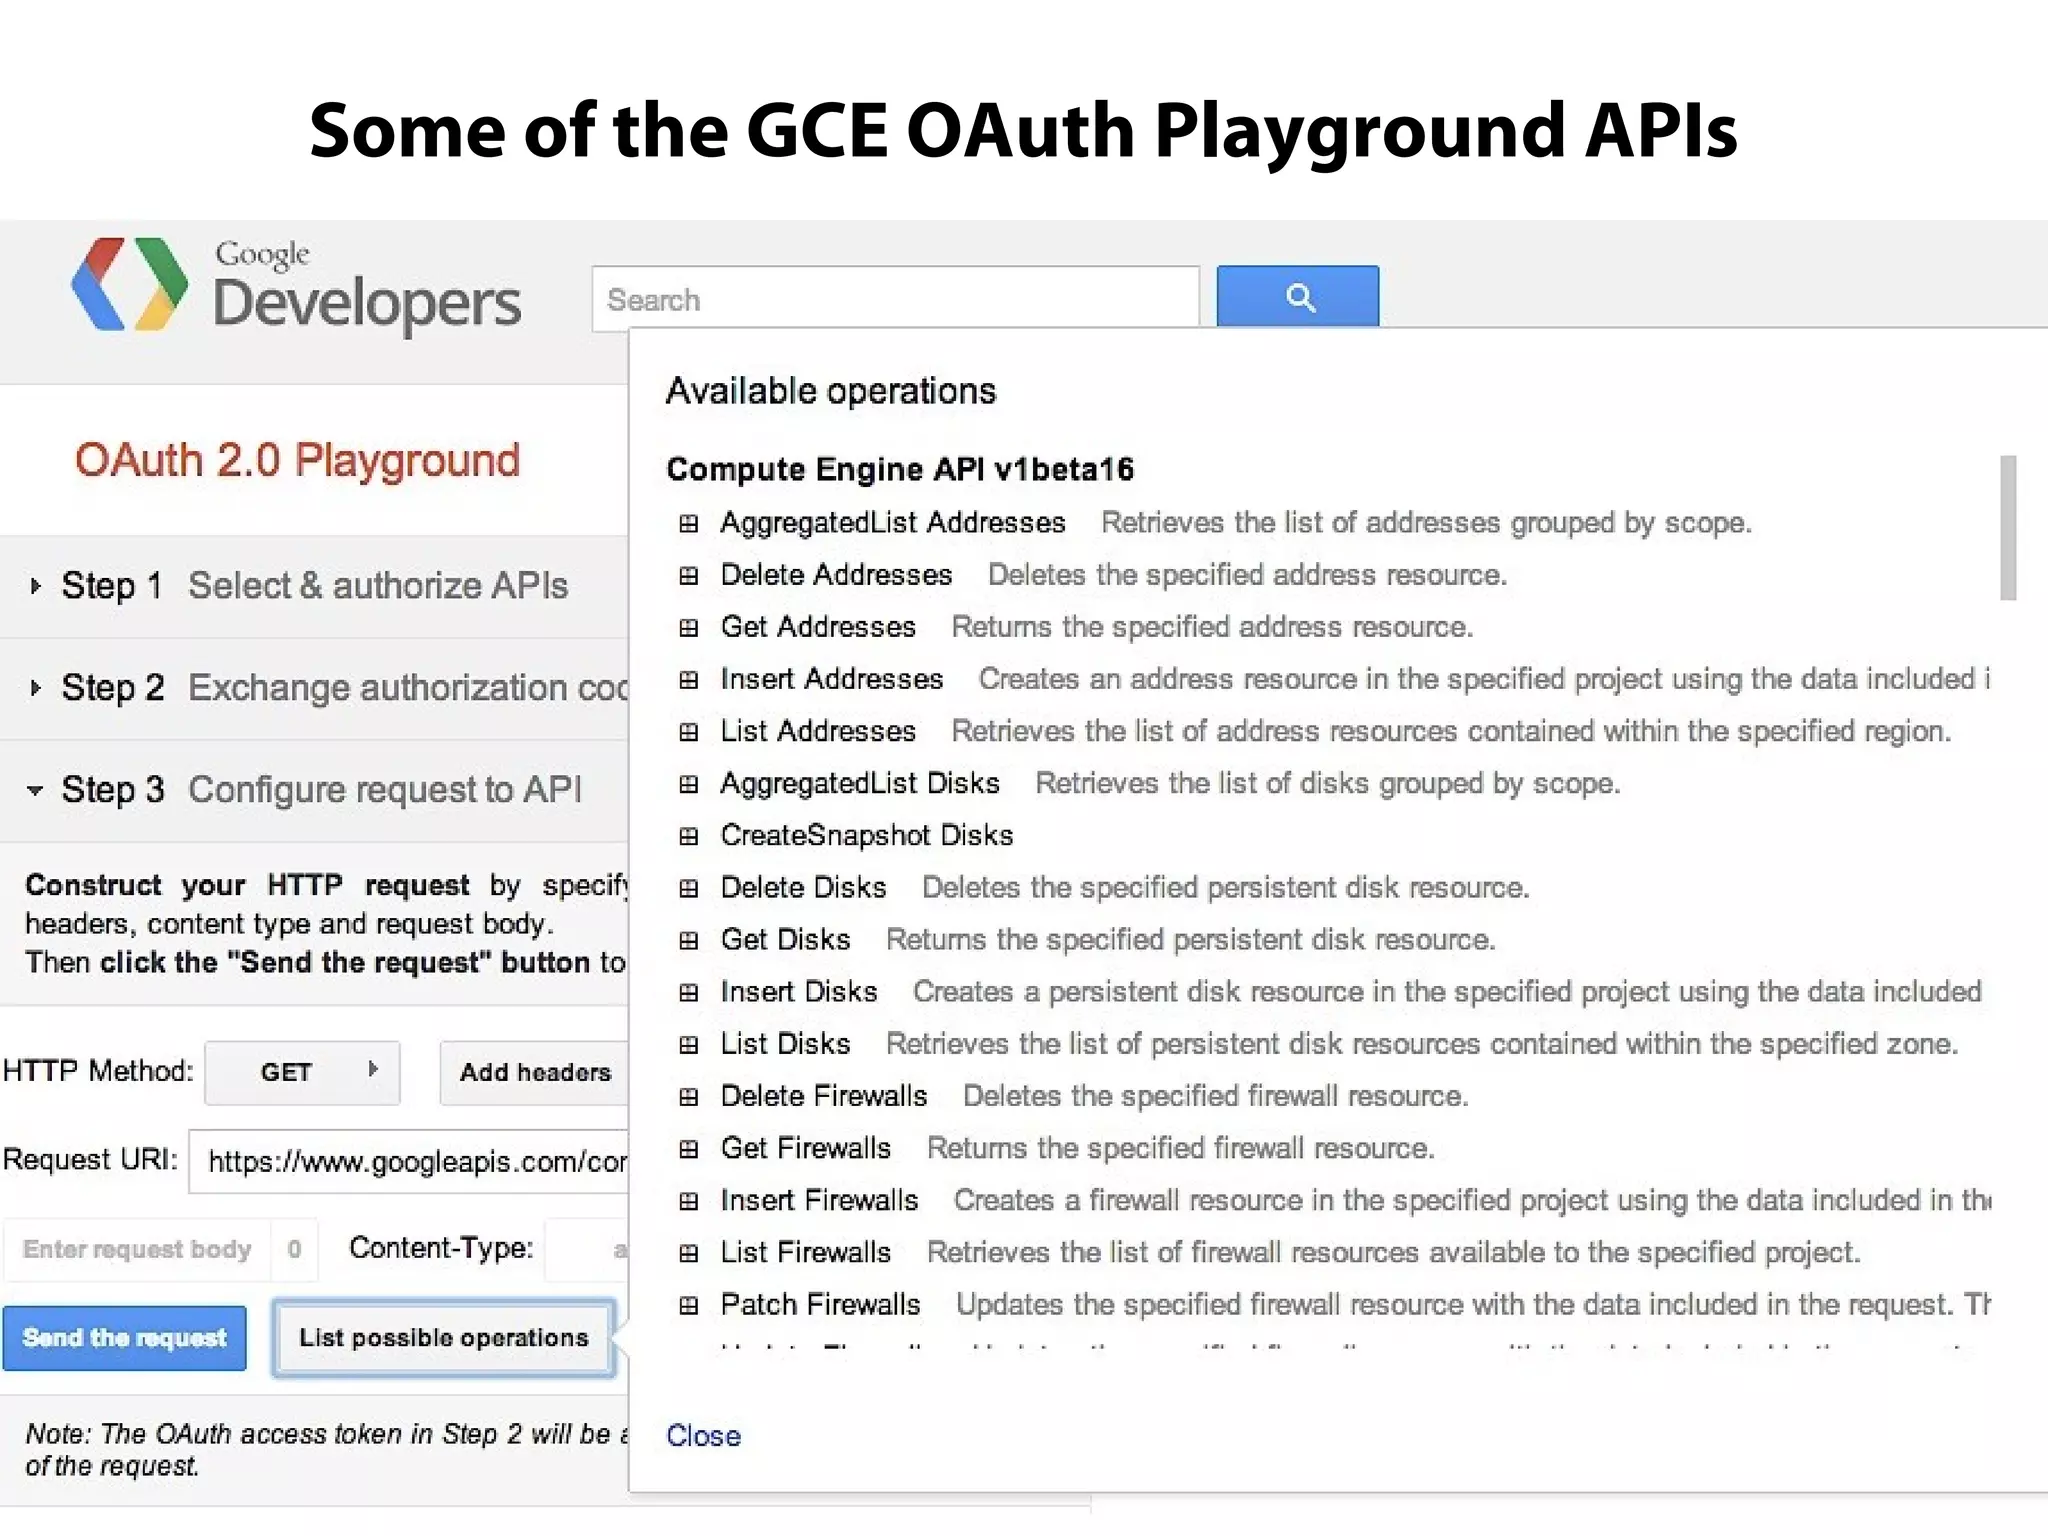Image resolution: width=2048 pixels, height=1536 pixels.
Task: Select the Insert Disks operation
Action: [799, 992]
